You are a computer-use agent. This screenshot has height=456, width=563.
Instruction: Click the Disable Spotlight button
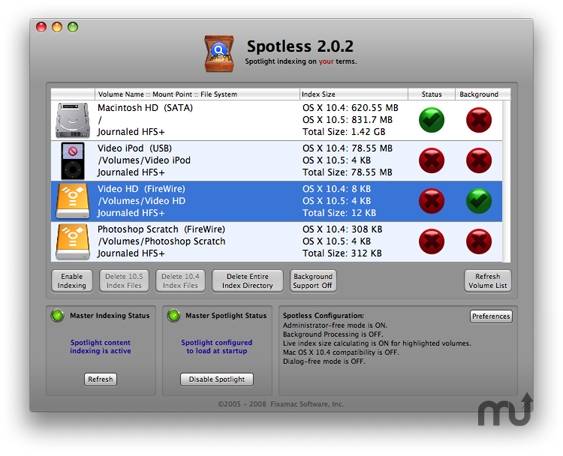[217, 379]
